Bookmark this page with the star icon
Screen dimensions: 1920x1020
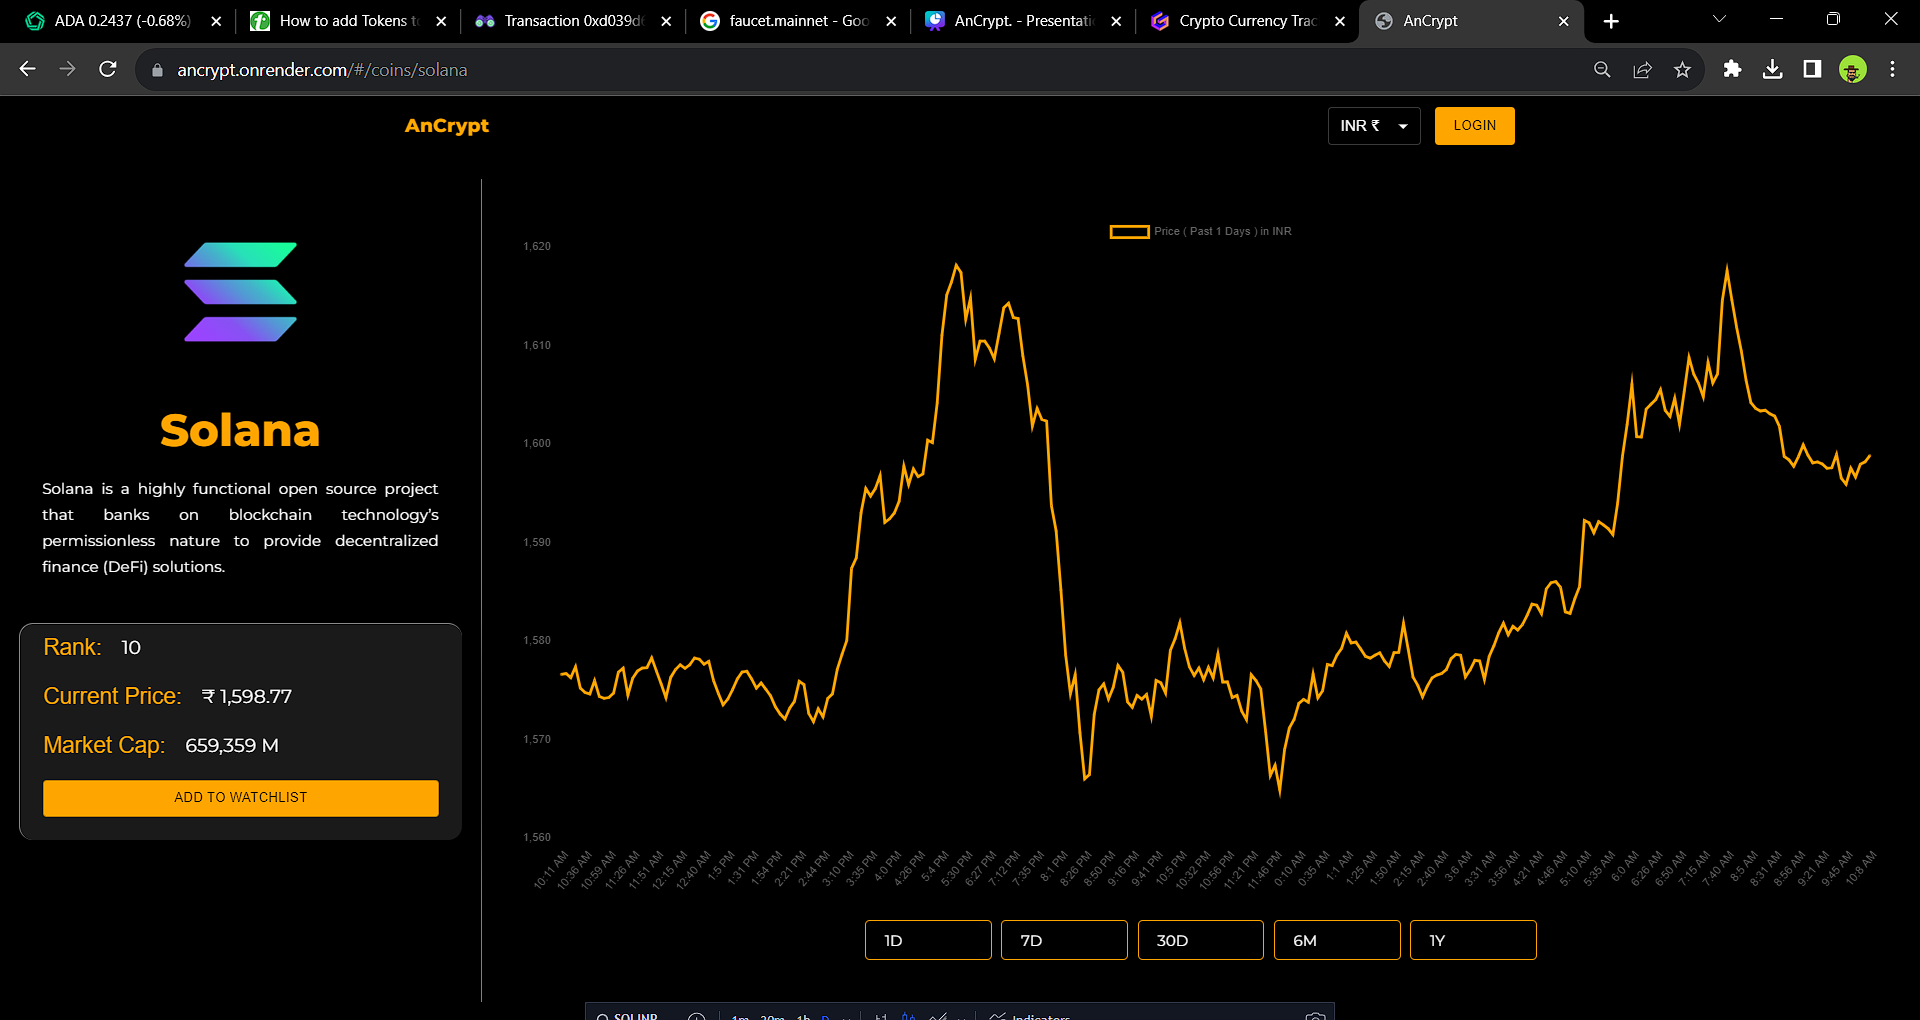tap(1682, 69)
